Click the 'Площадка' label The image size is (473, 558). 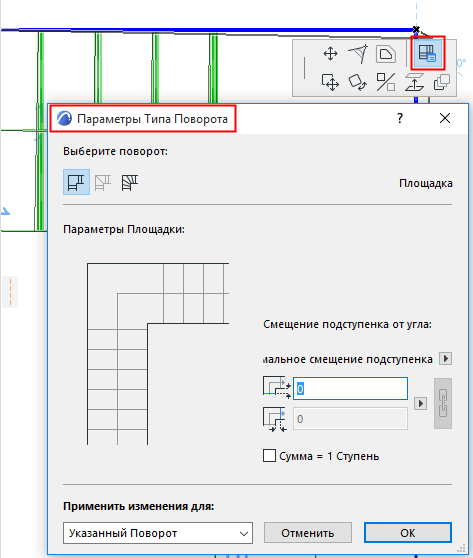(x=426, y=183)
